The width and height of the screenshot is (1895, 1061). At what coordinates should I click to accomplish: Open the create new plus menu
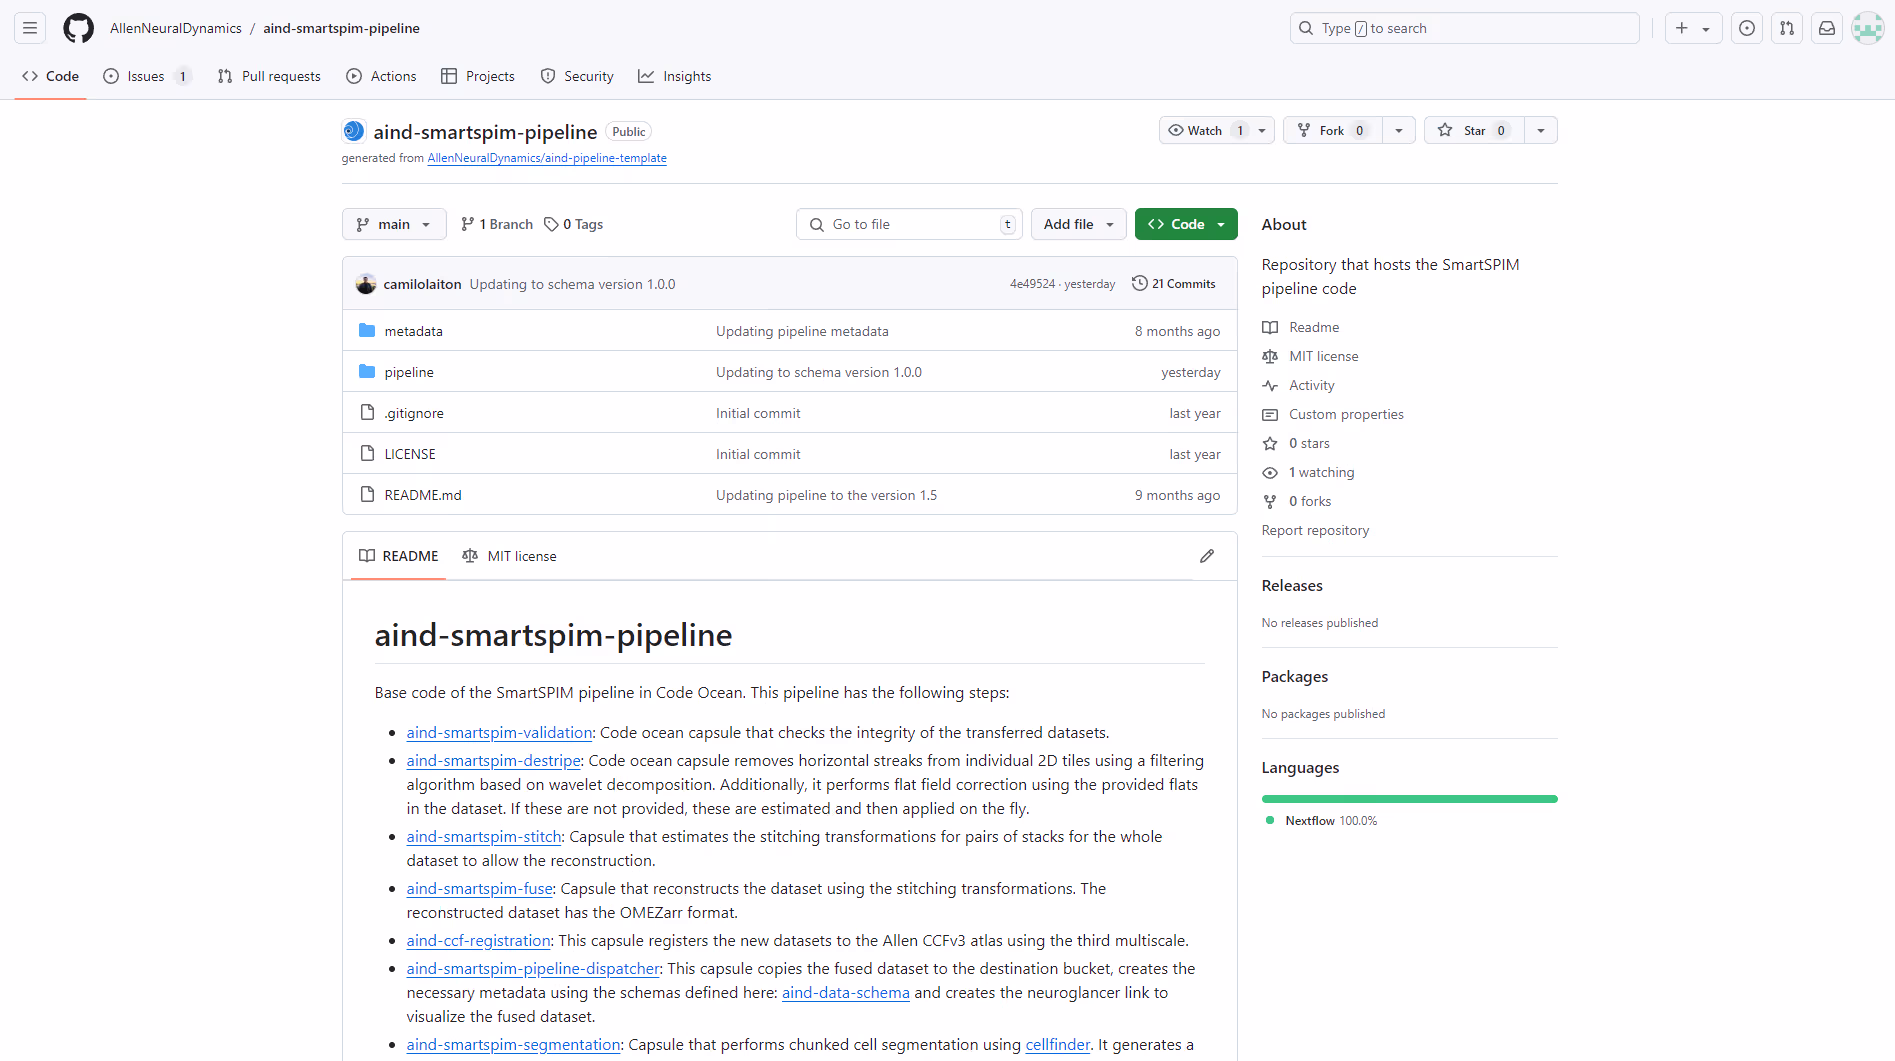pos(1692,28)
